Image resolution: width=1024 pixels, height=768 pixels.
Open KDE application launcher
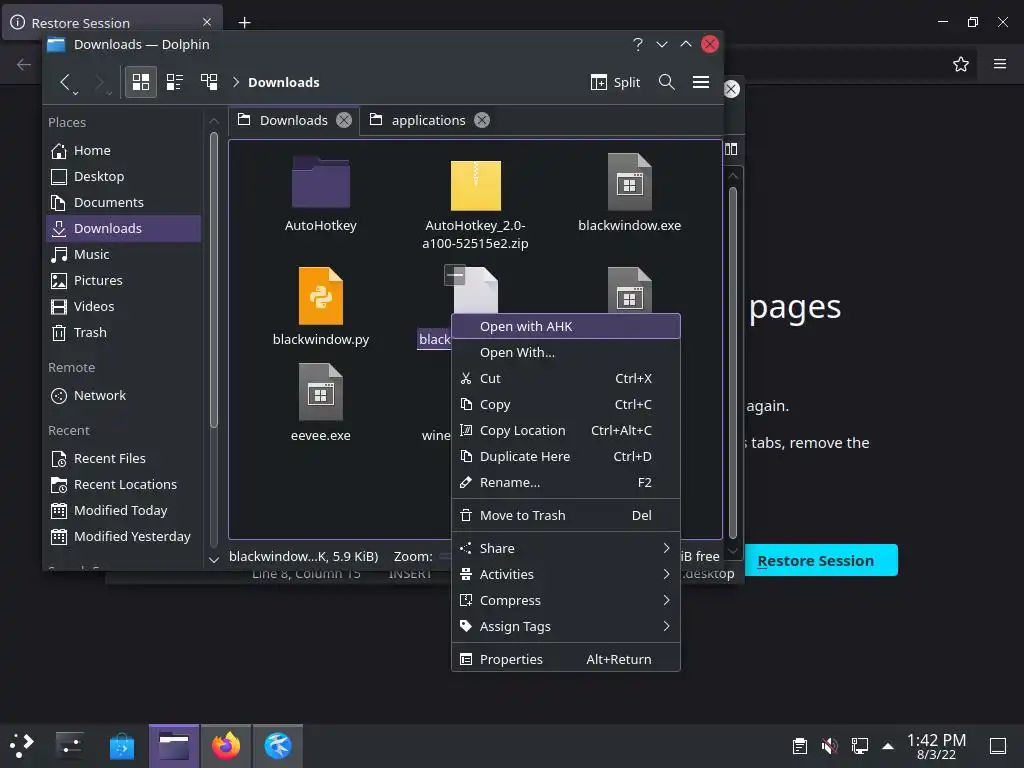(22, 746)
